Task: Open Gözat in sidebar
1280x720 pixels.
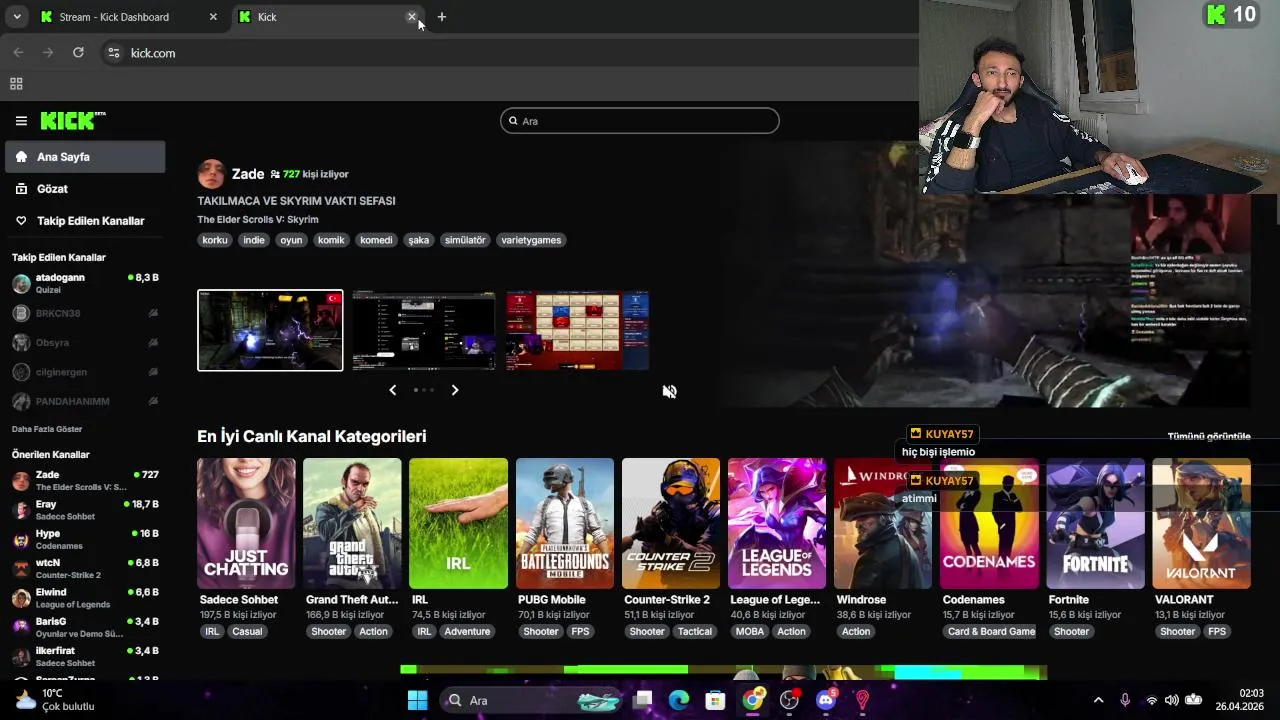Action: (85, 189)
